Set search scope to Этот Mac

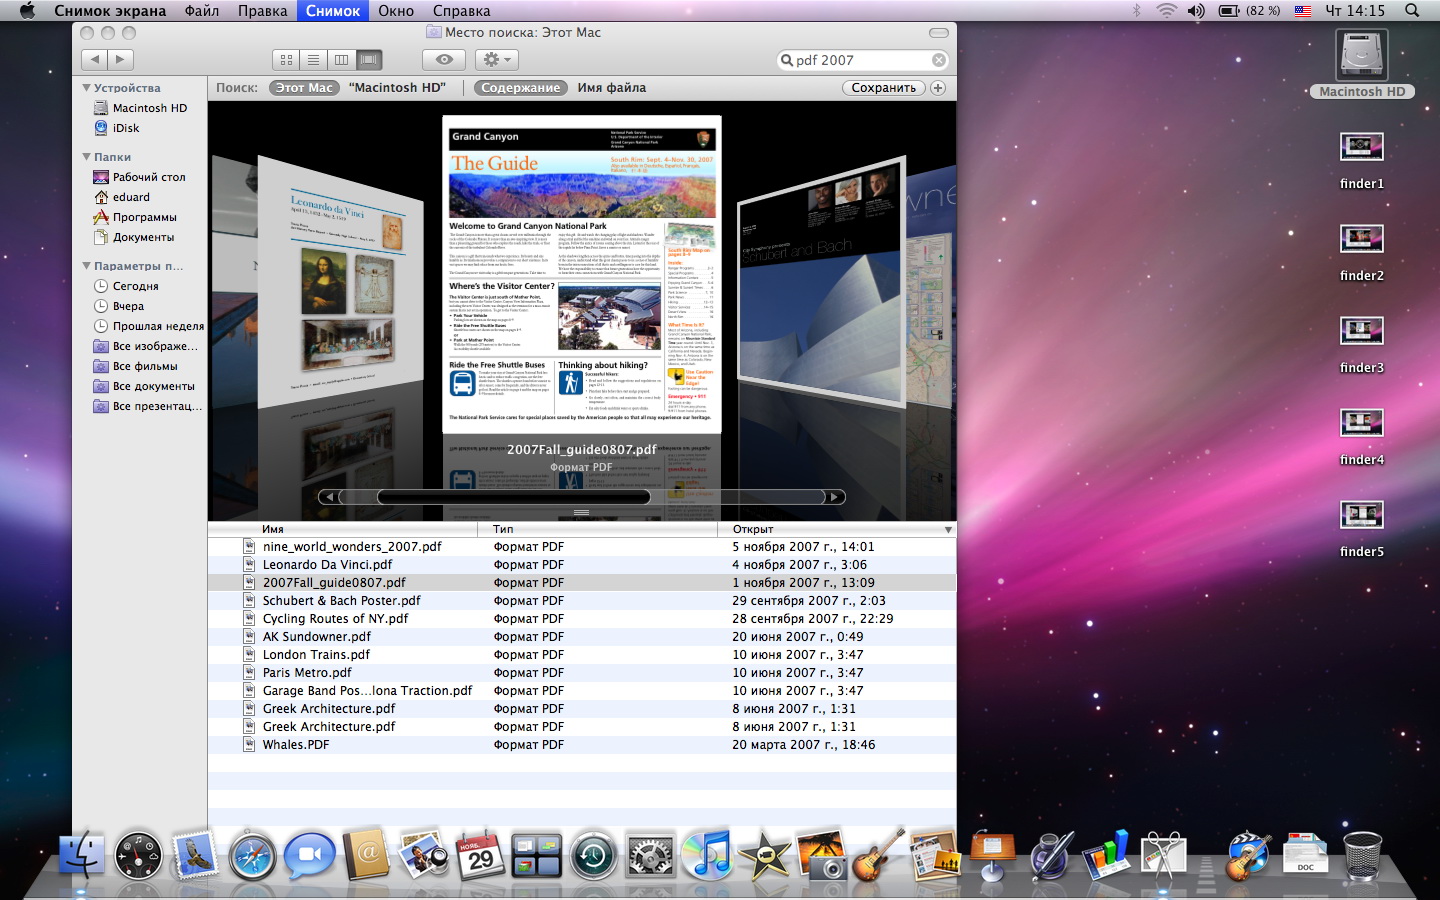click(x=304, y=88)
